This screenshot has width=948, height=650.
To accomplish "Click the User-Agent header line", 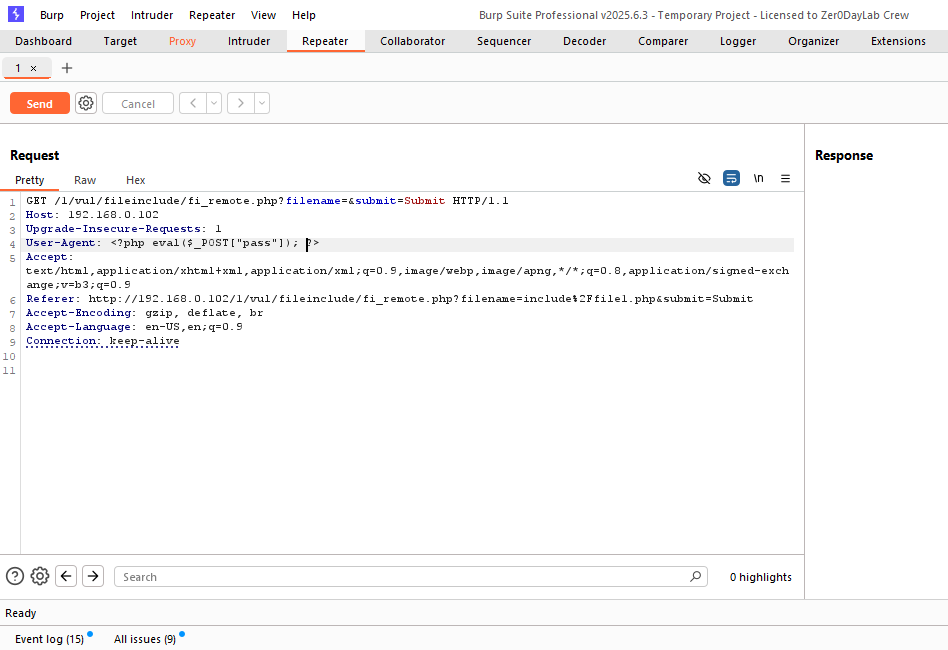I will click(x=172, y=243).
